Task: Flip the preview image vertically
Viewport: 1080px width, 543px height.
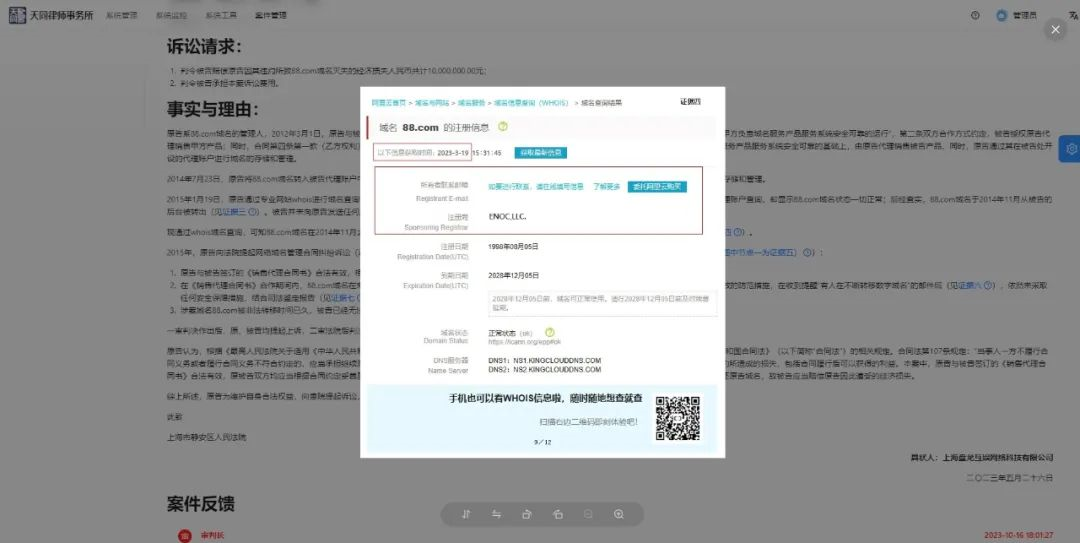Action: coord(466,514)
